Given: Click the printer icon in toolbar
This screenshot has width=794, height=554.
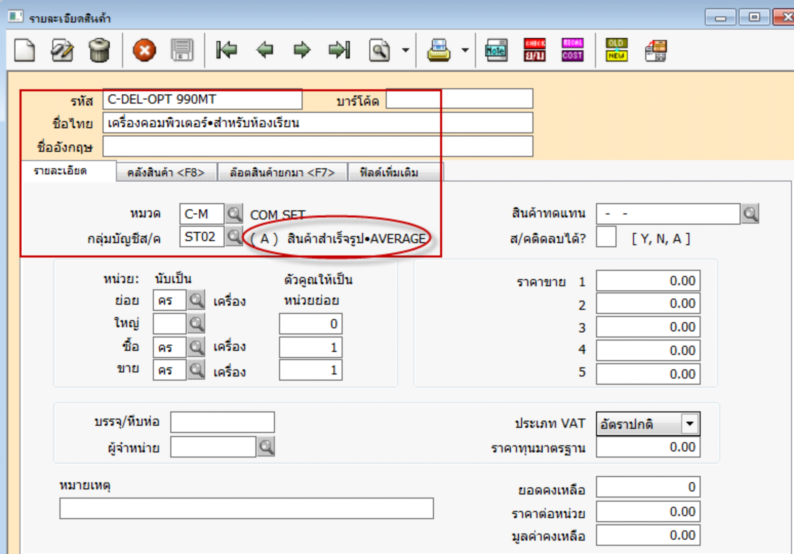Looking at the screenshot, I should click(438, 49).
